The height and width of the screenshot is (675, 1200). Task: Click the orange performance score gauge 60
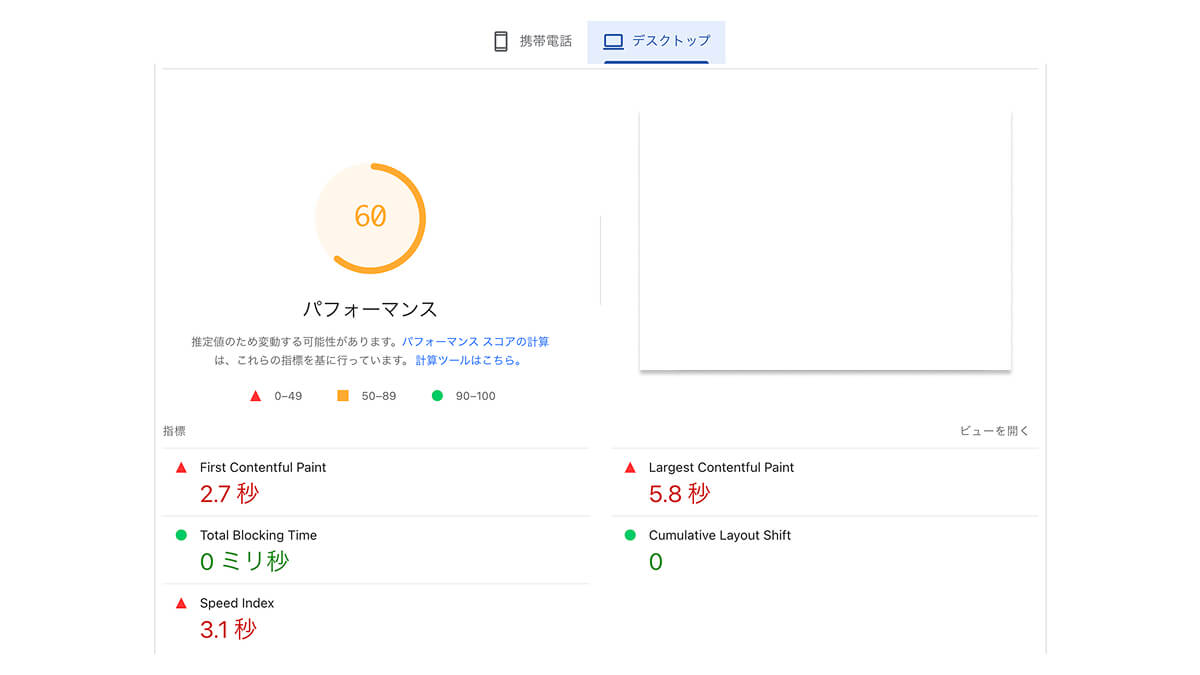pyautogui.click(x=370, y=217)
